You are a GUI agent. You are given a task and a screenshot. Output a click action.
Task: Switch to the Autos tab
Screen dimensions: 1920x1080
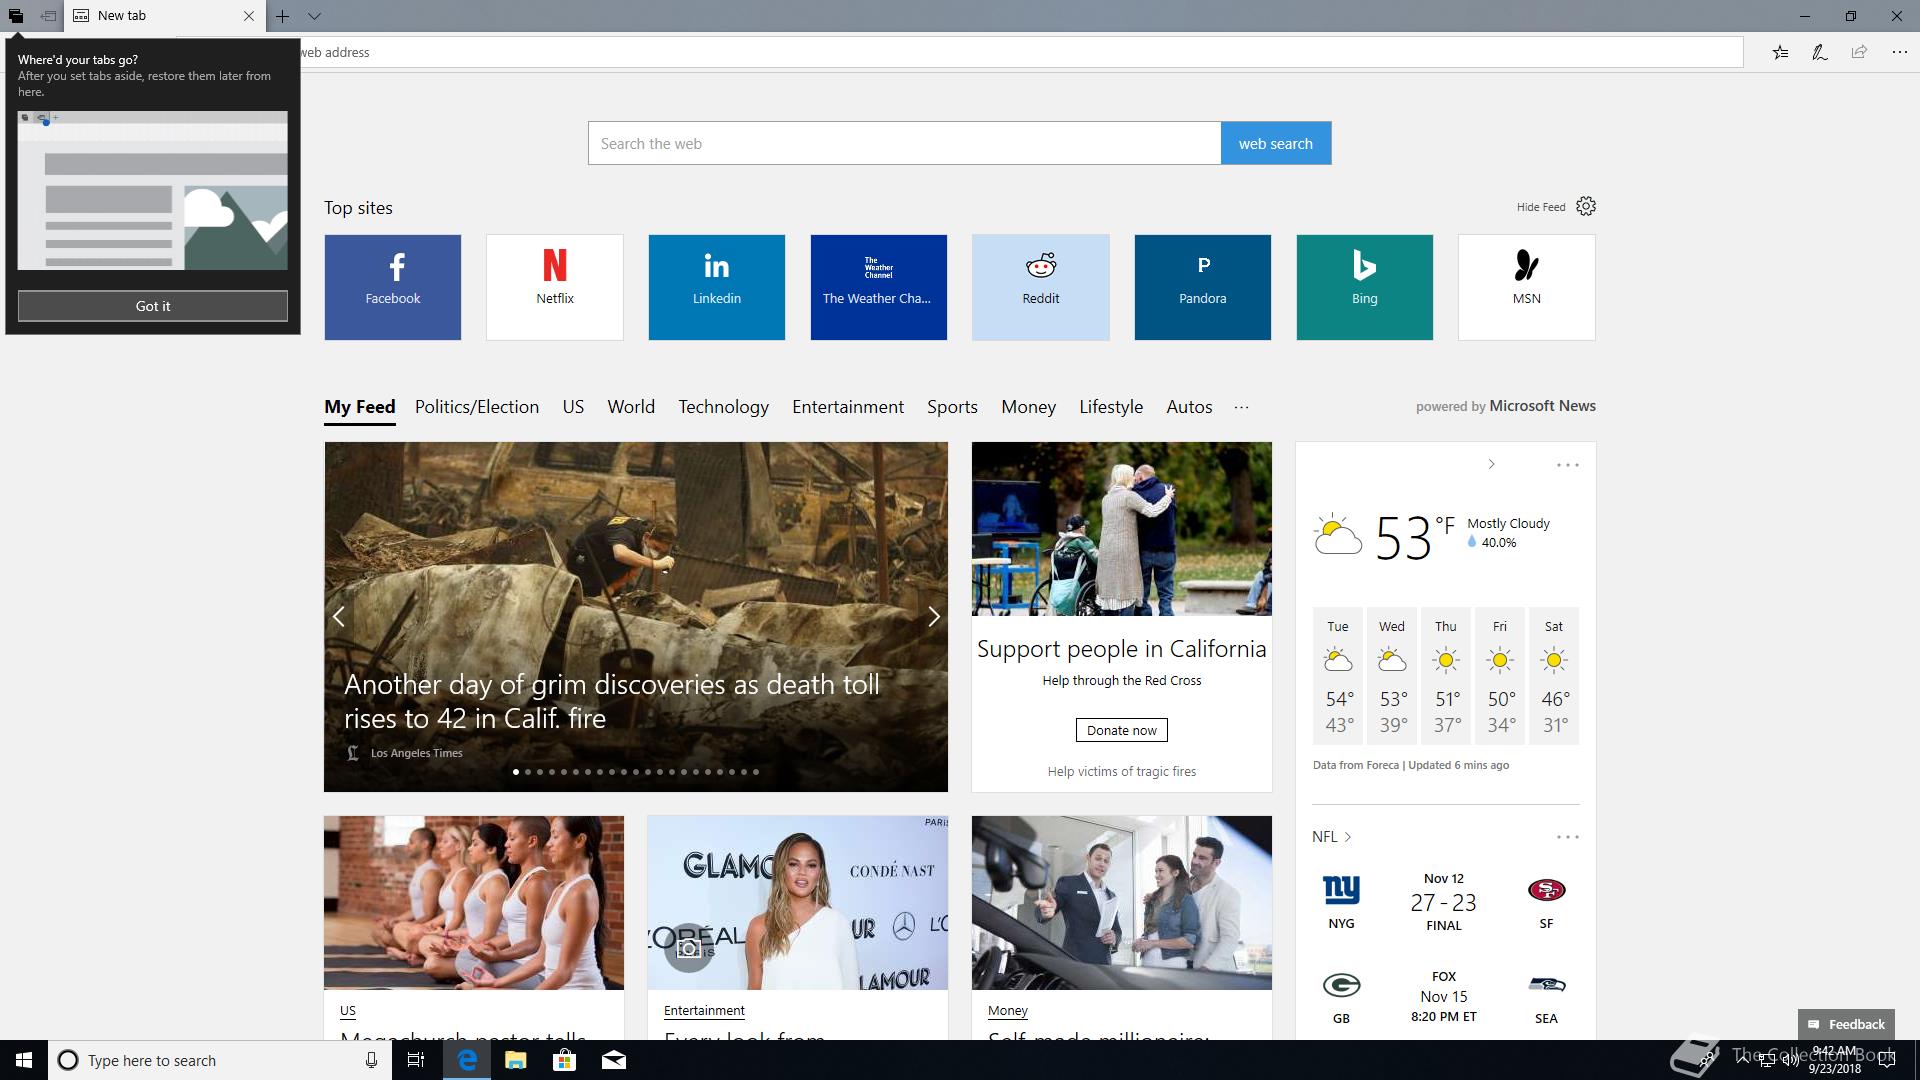1189,407
